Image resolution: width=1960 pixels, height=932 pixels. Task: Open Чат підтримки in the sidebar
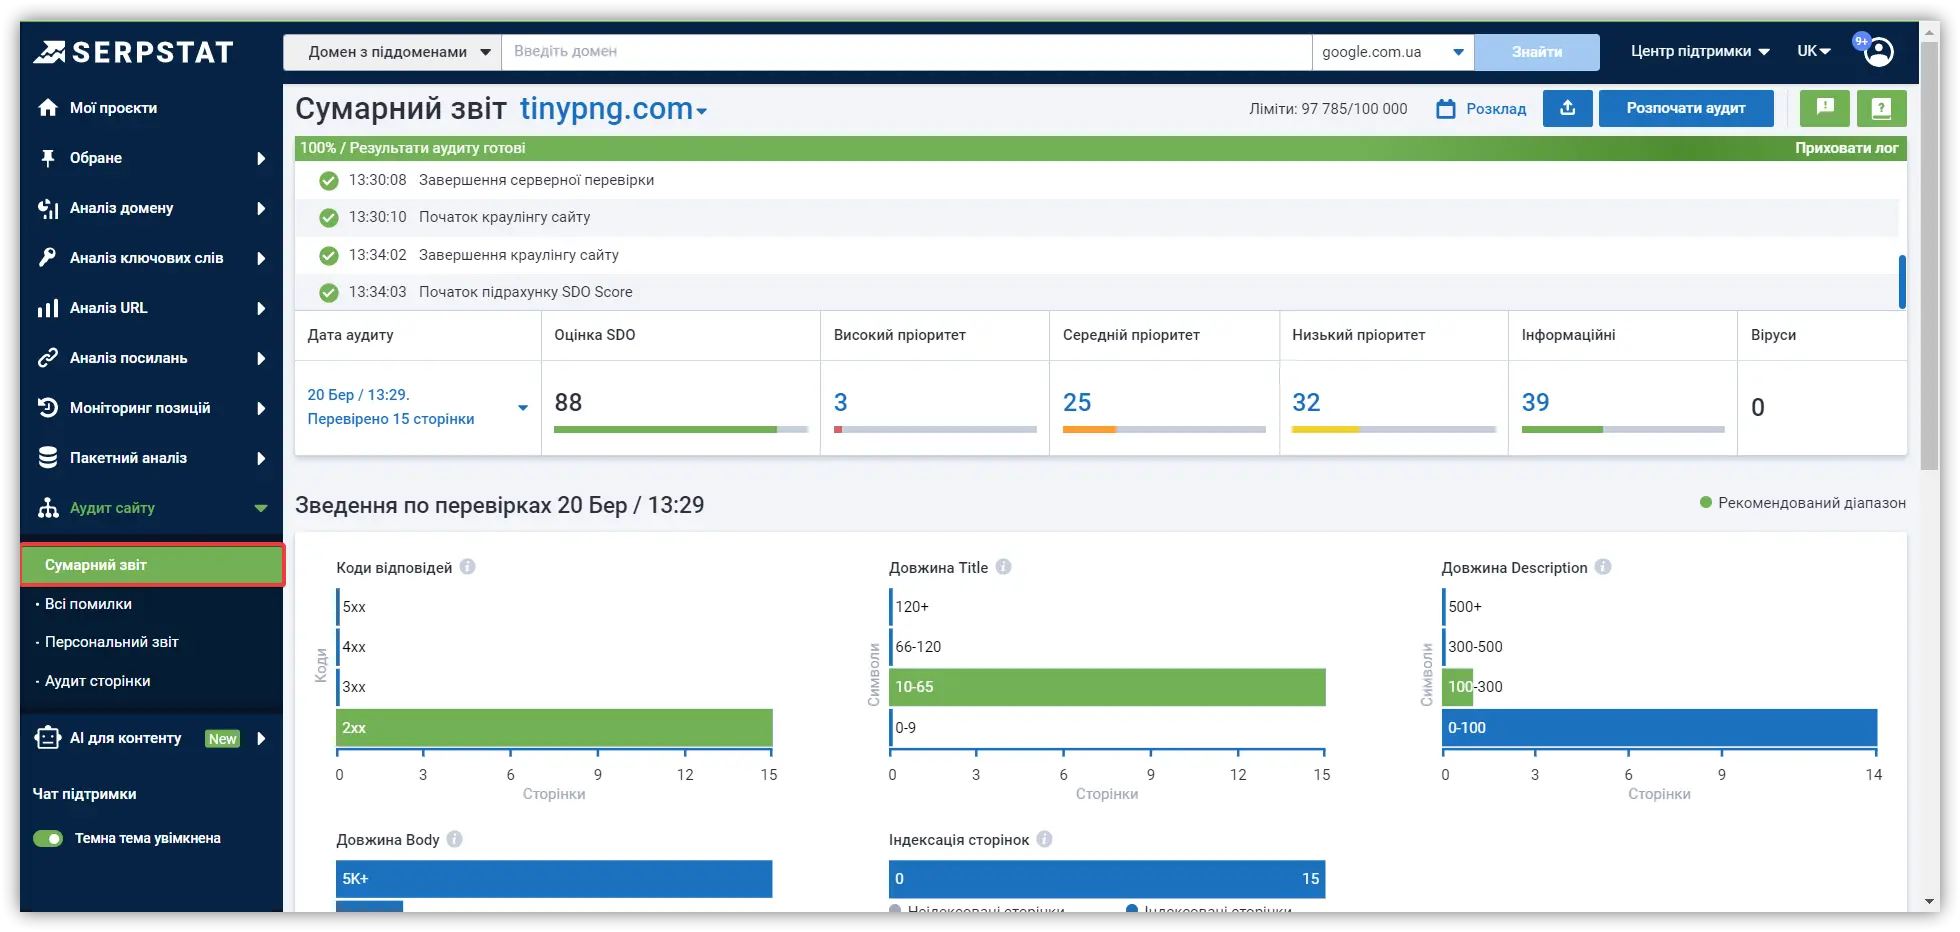tap(85, 794)
